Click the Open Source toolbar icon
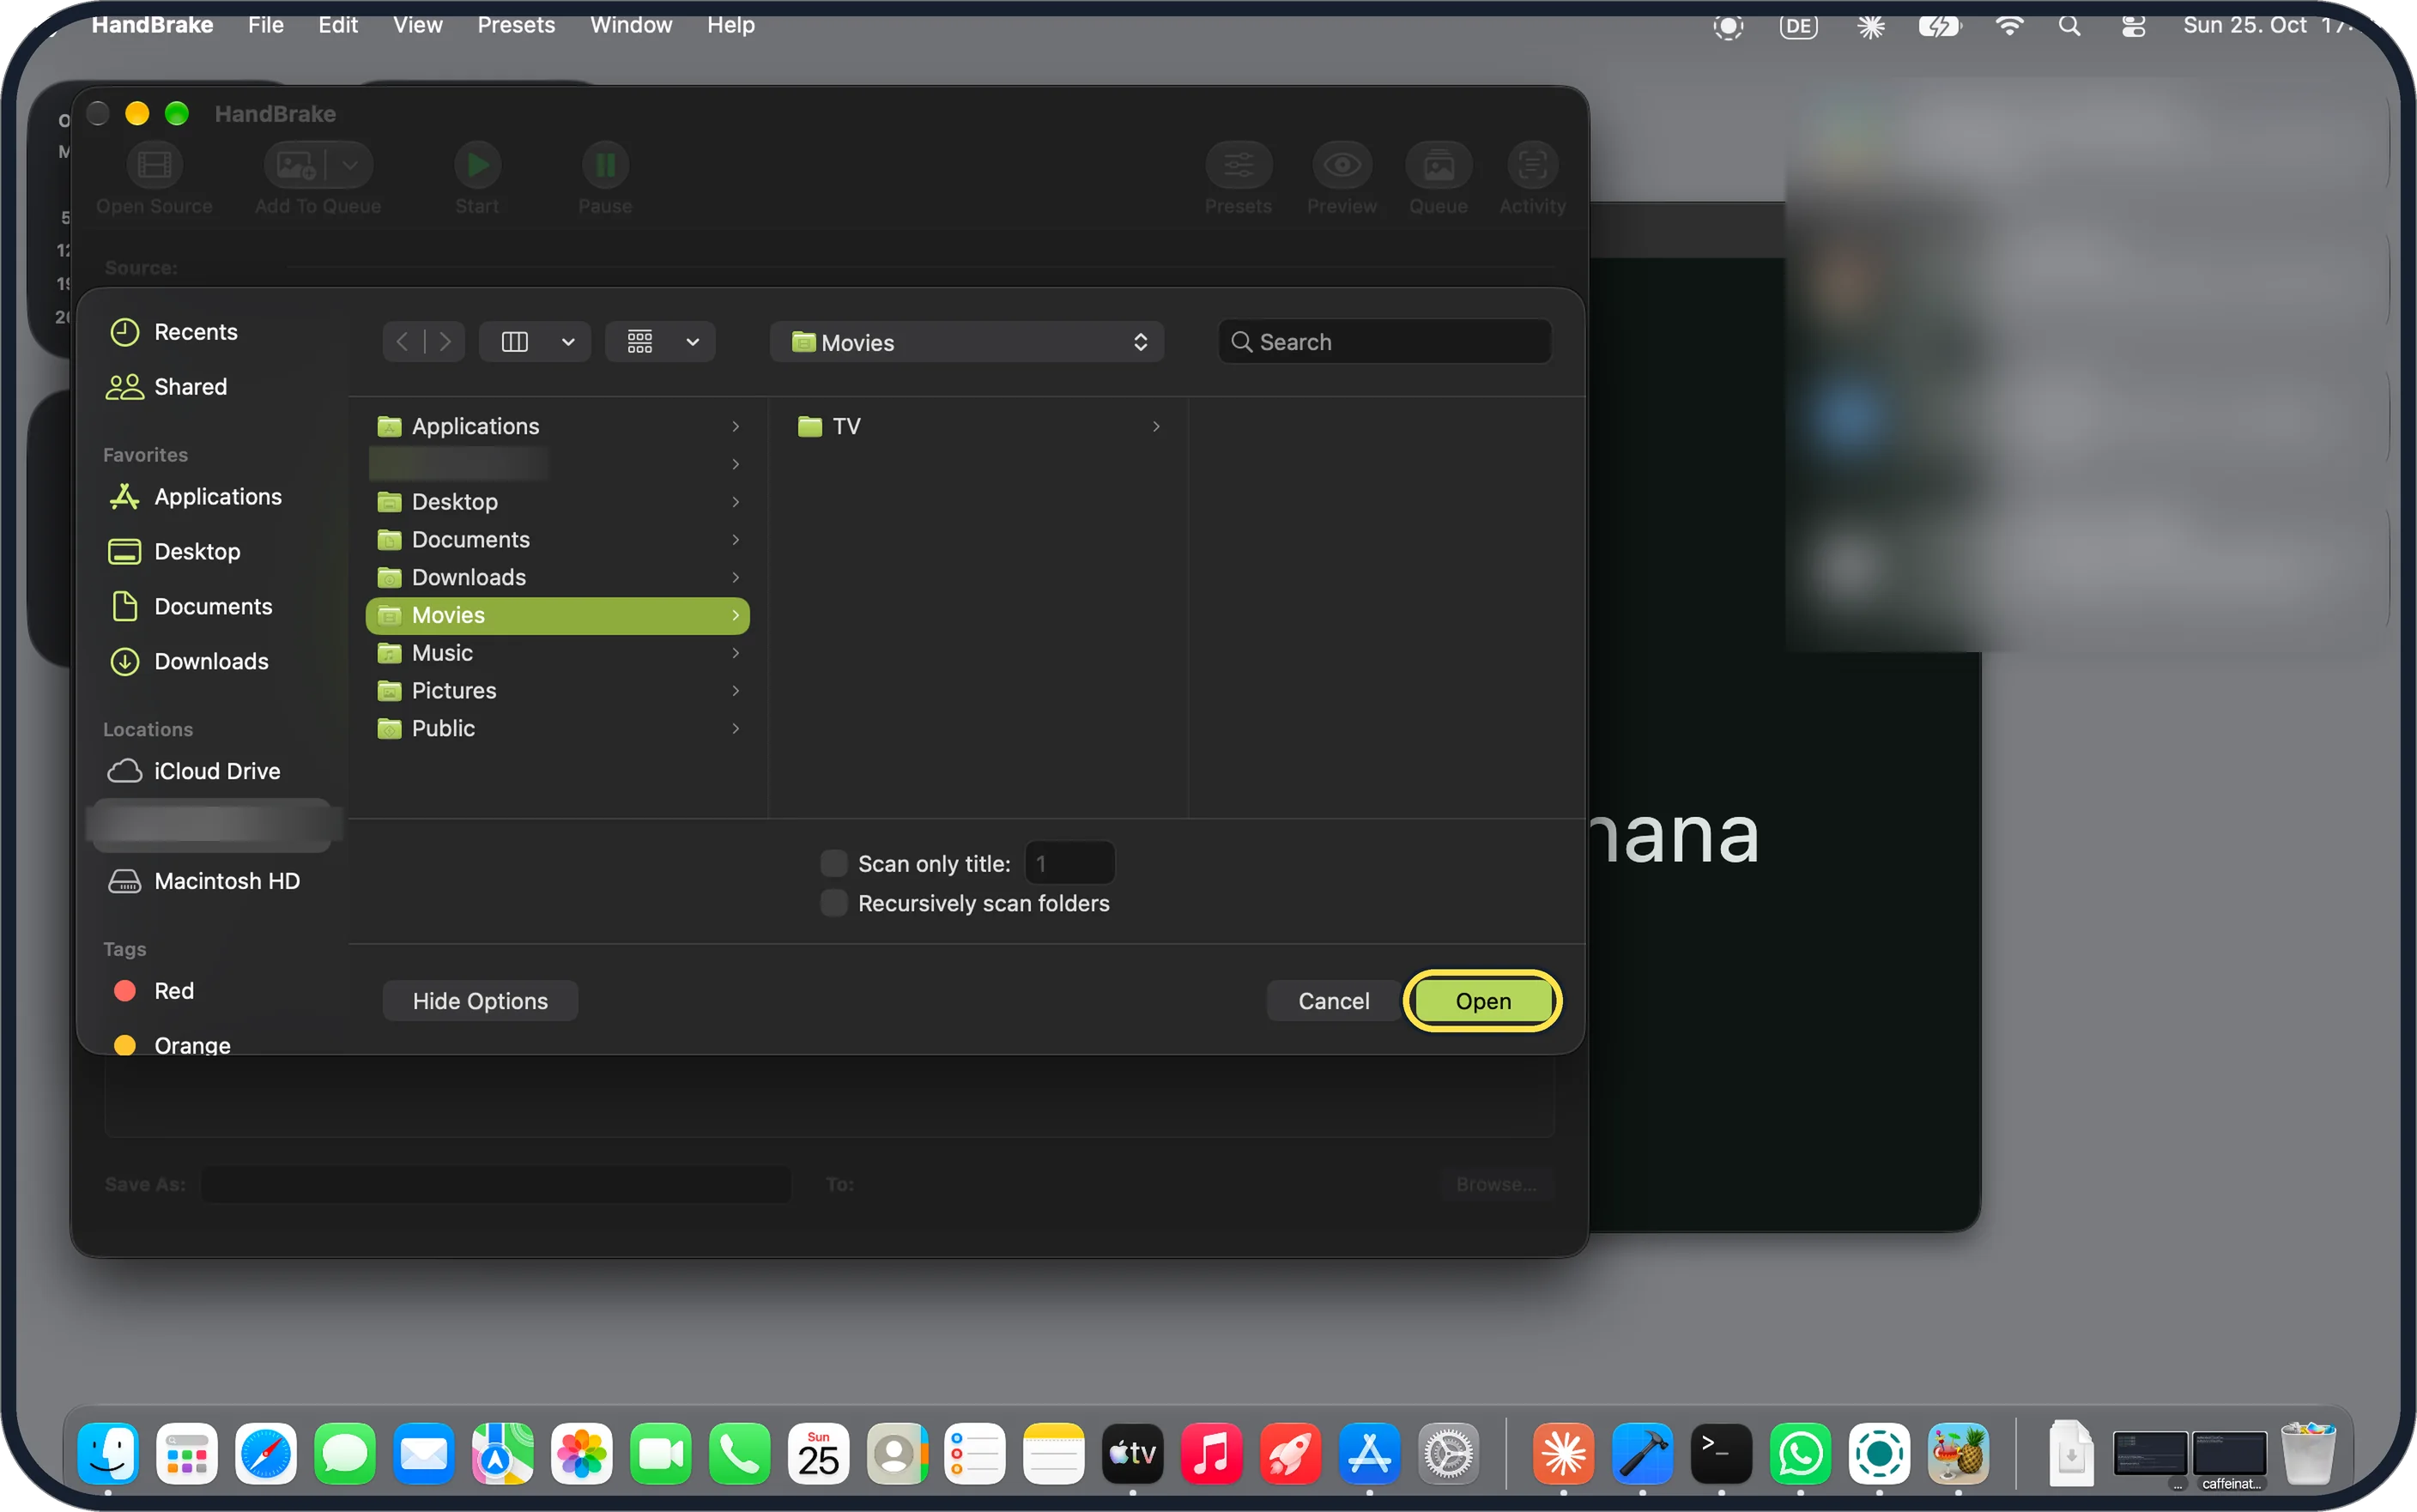Image resolution: width=2417 pixels, height=1512 pixels. tap(154, 165)
